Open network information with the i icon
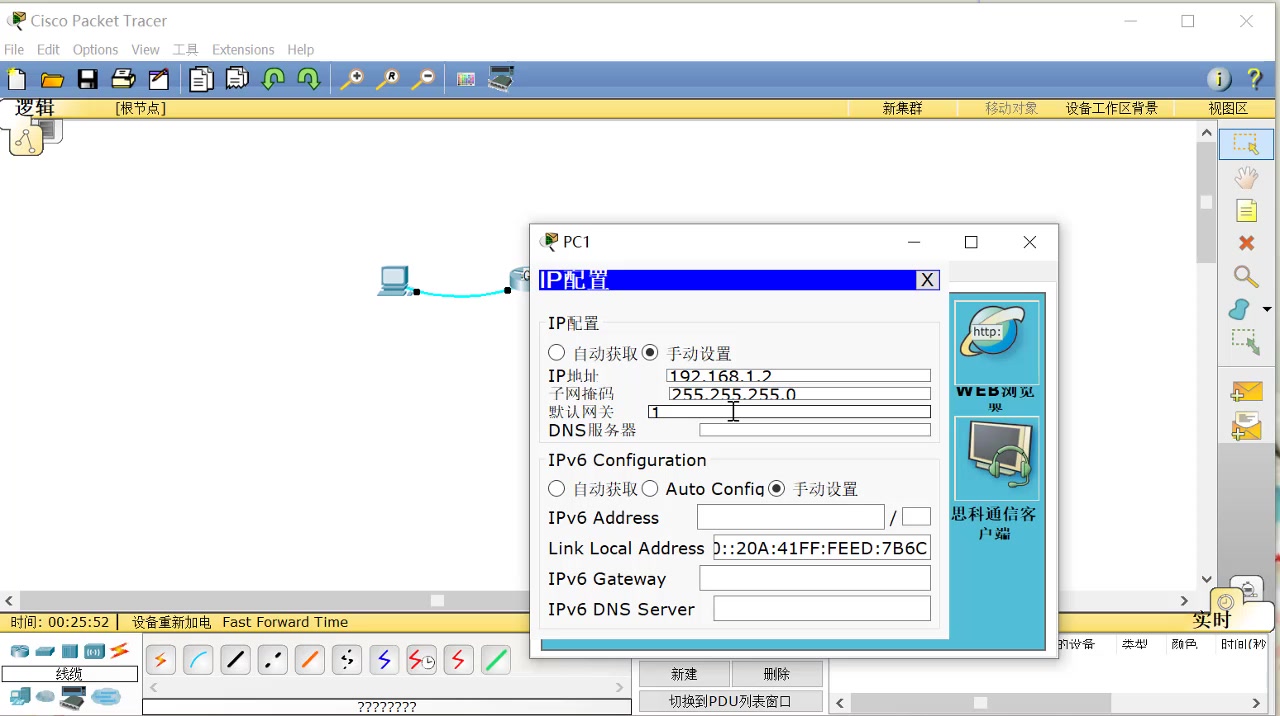The image size is (1280, 716). [x=1219, y=80]
